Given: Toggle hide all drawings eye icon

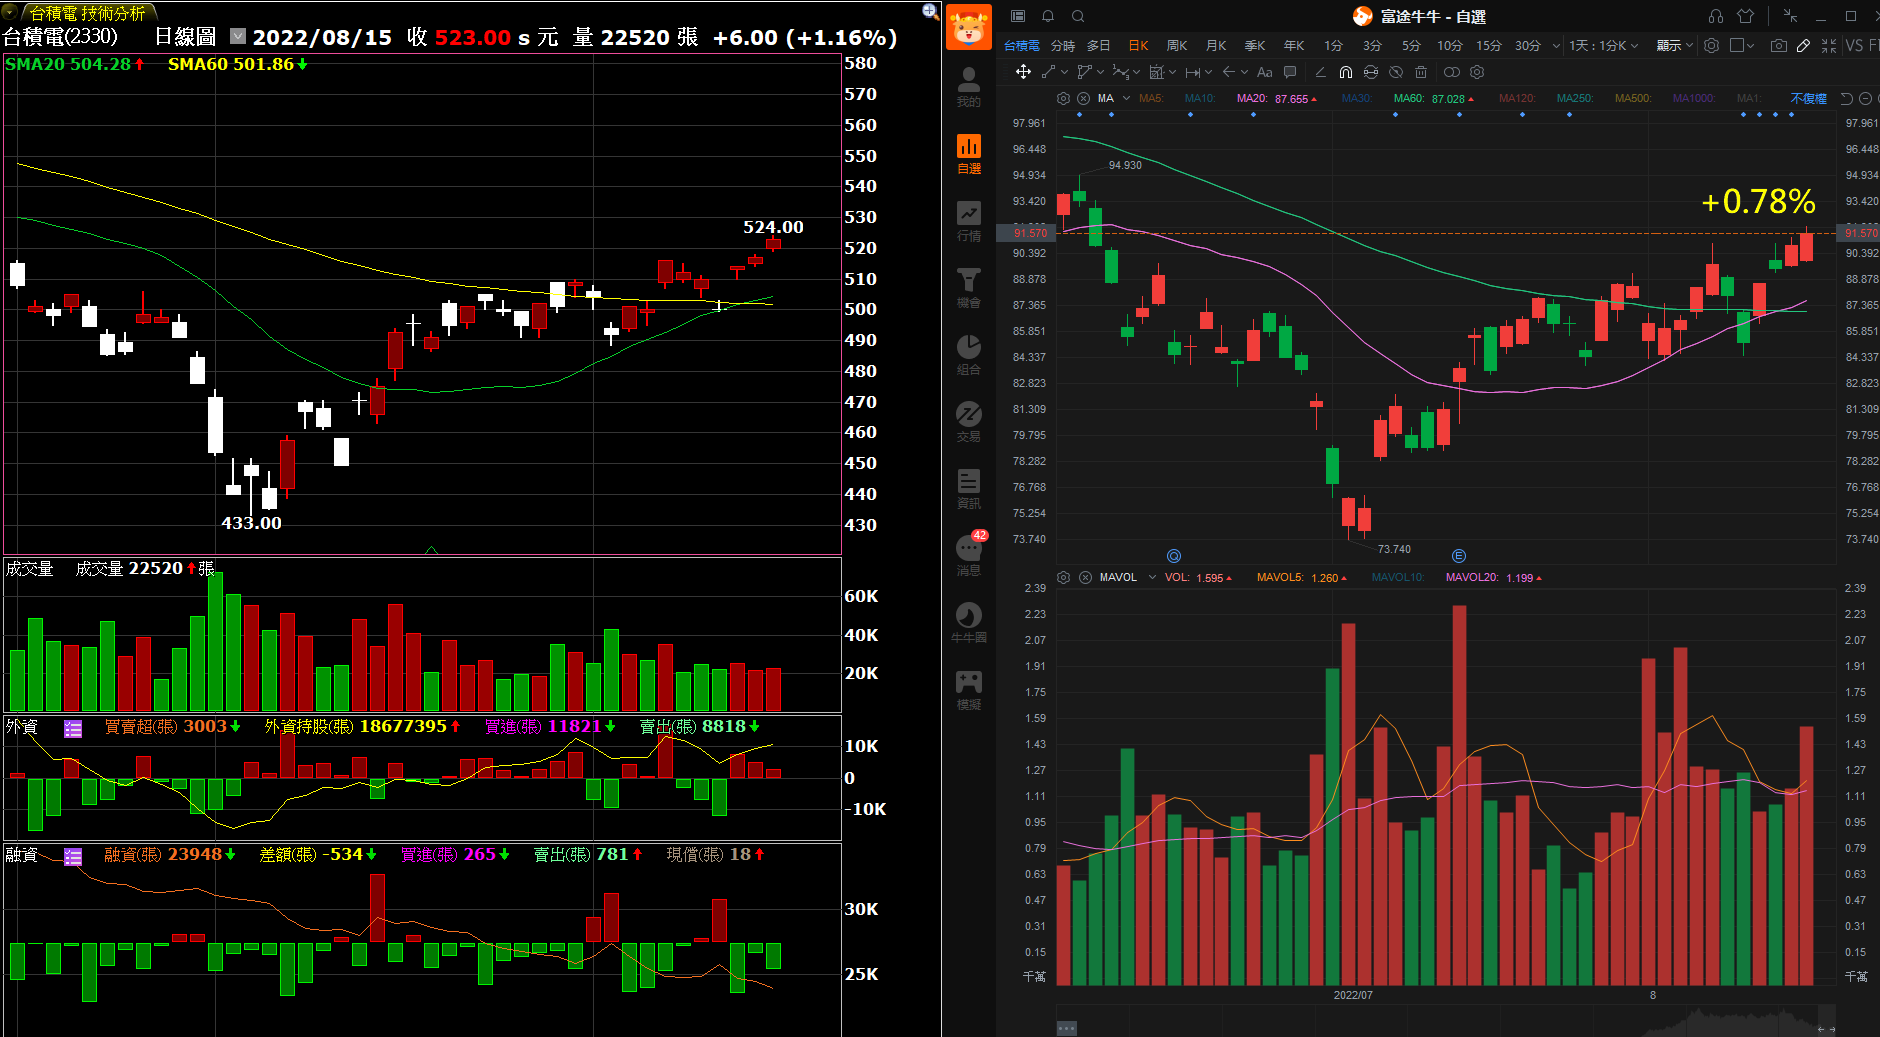Looking at the screenshot, I should point(1396,72).
